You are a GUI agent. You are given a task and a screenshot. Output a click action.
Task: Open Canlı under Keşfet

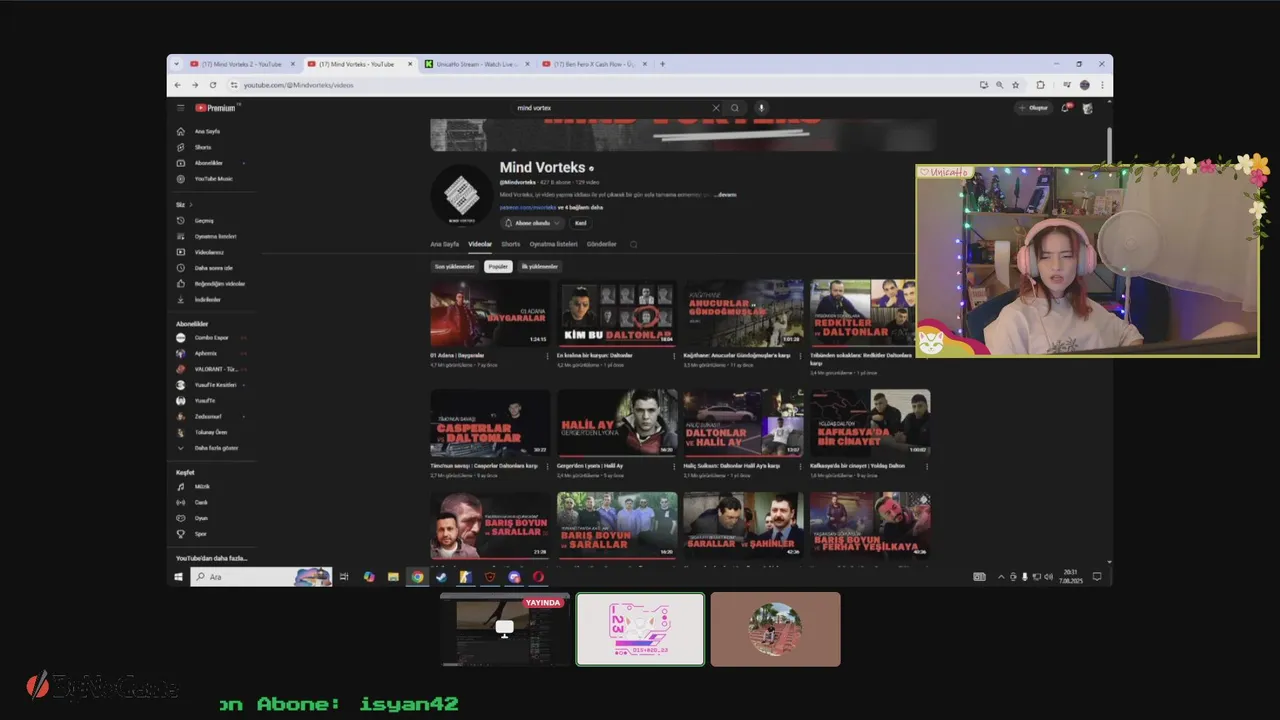point(201,502)
